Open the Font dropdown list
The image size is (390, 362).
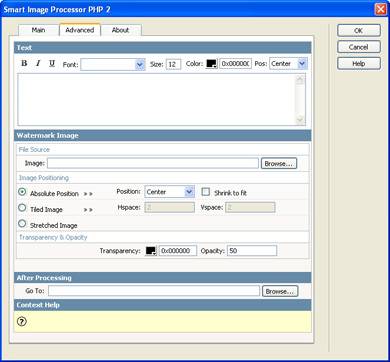140,64
